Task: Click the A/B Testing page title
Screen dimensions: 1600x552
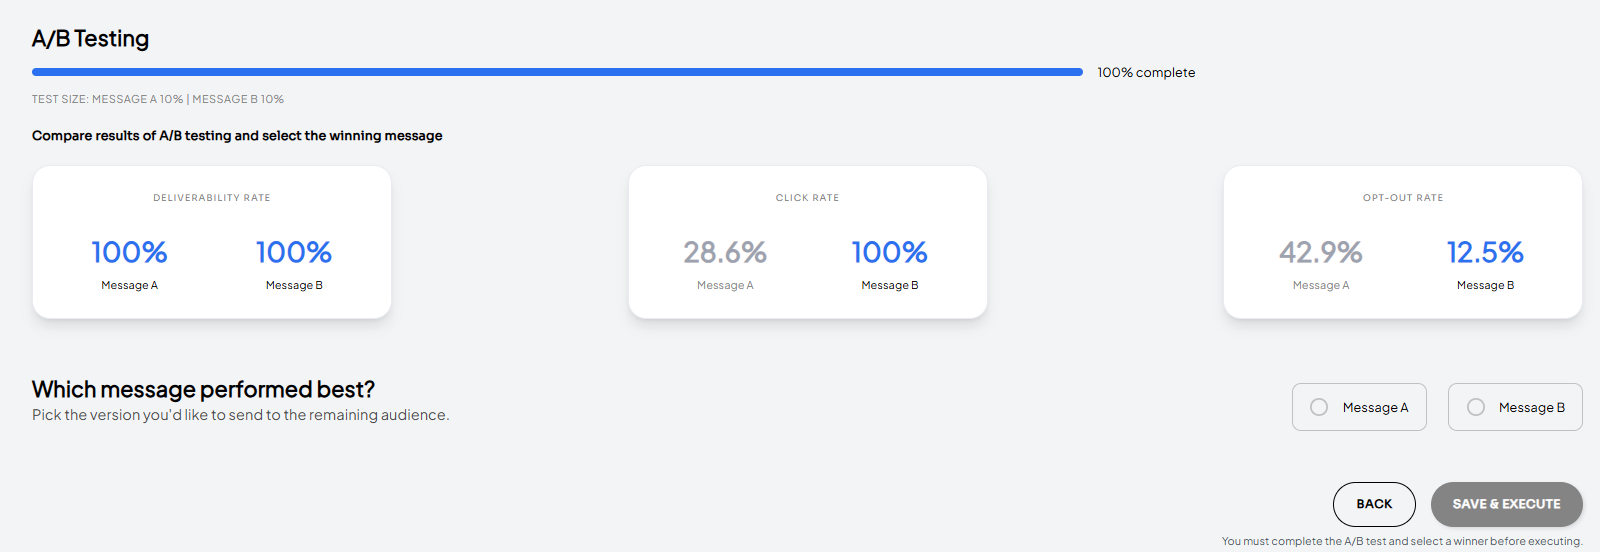Action: [x=90, y=39]
